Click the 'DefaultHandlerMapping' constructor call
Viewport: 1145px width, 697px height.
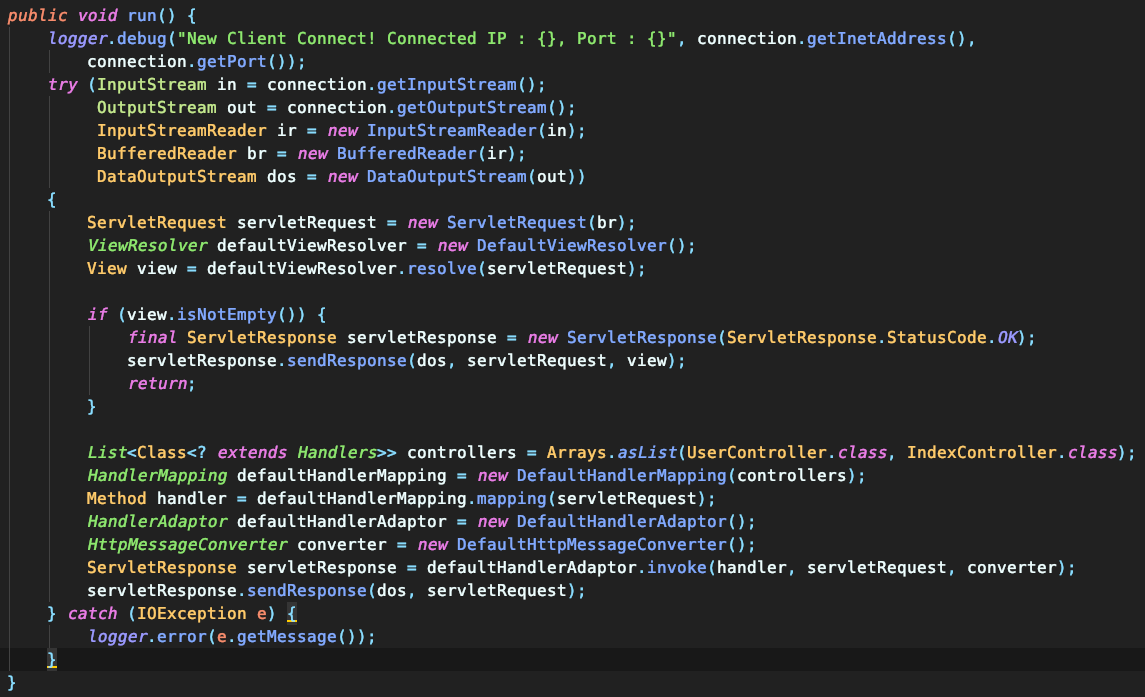621,476
